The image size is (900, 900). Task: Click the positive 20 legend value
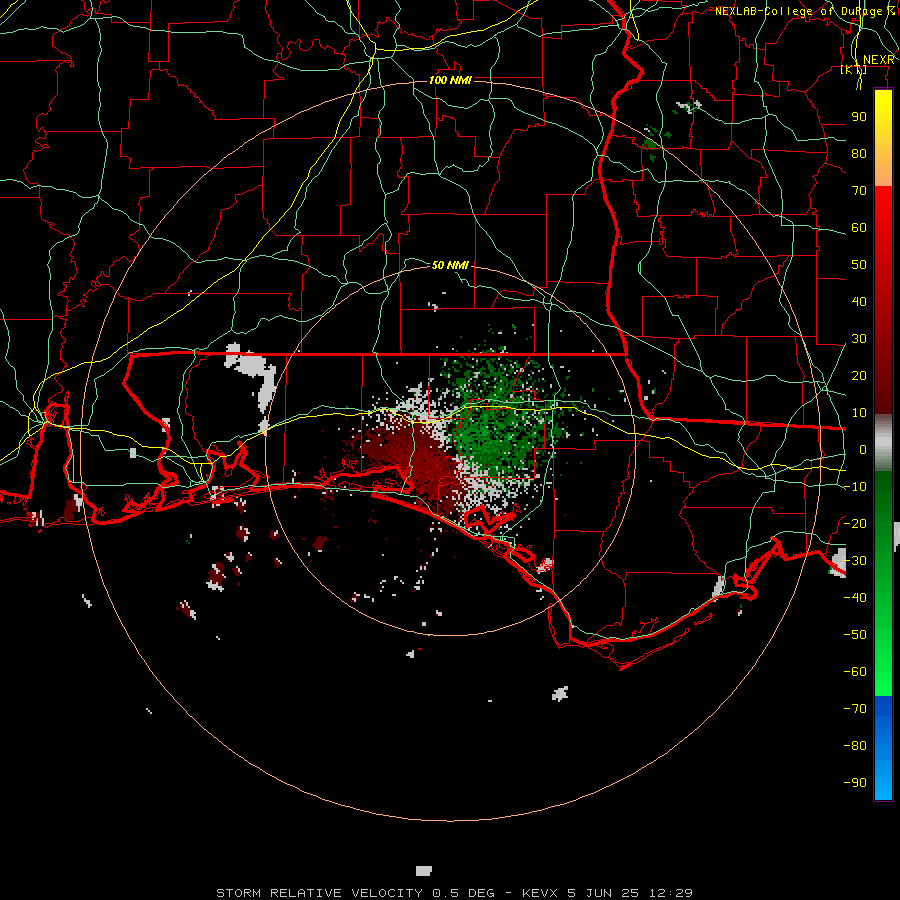[859, 376]
